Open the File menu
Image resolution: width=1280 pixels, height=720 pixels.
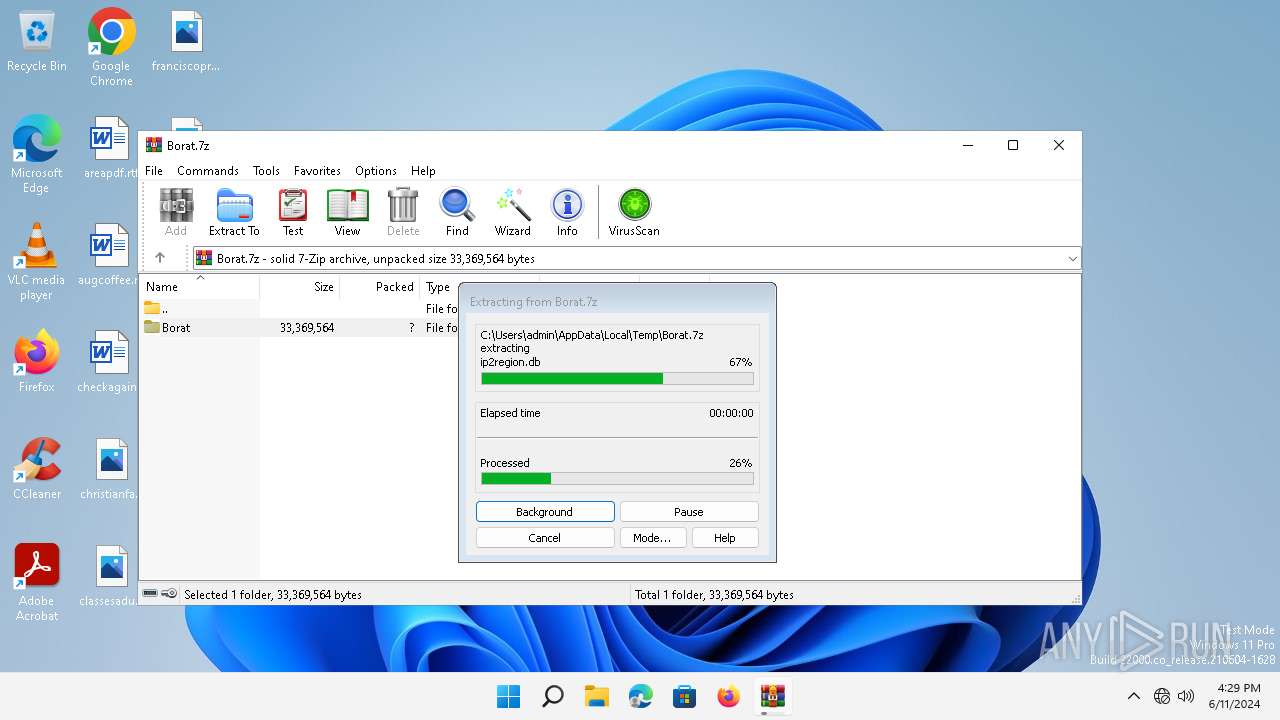point(154,171)
